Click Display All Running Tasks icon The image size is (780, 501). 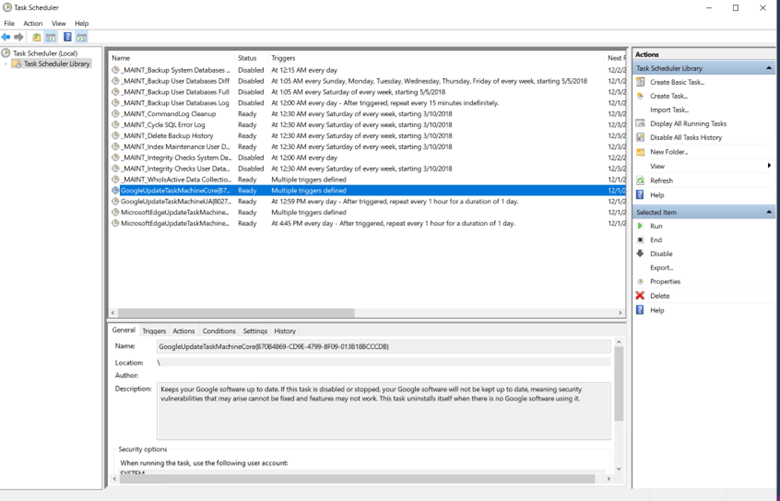(641, 123)
